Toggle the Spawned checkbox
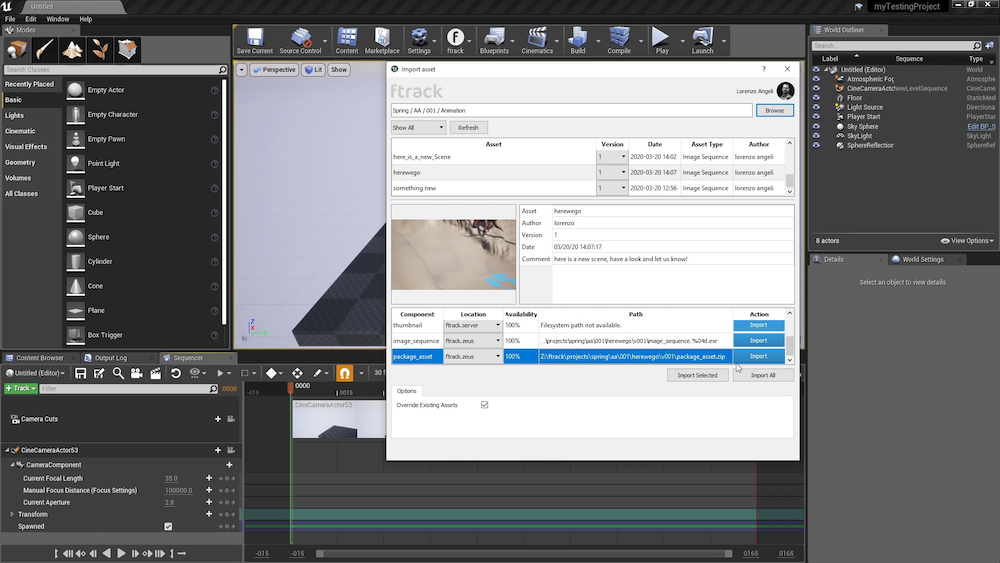The image size is (1000, 563). 168,527
